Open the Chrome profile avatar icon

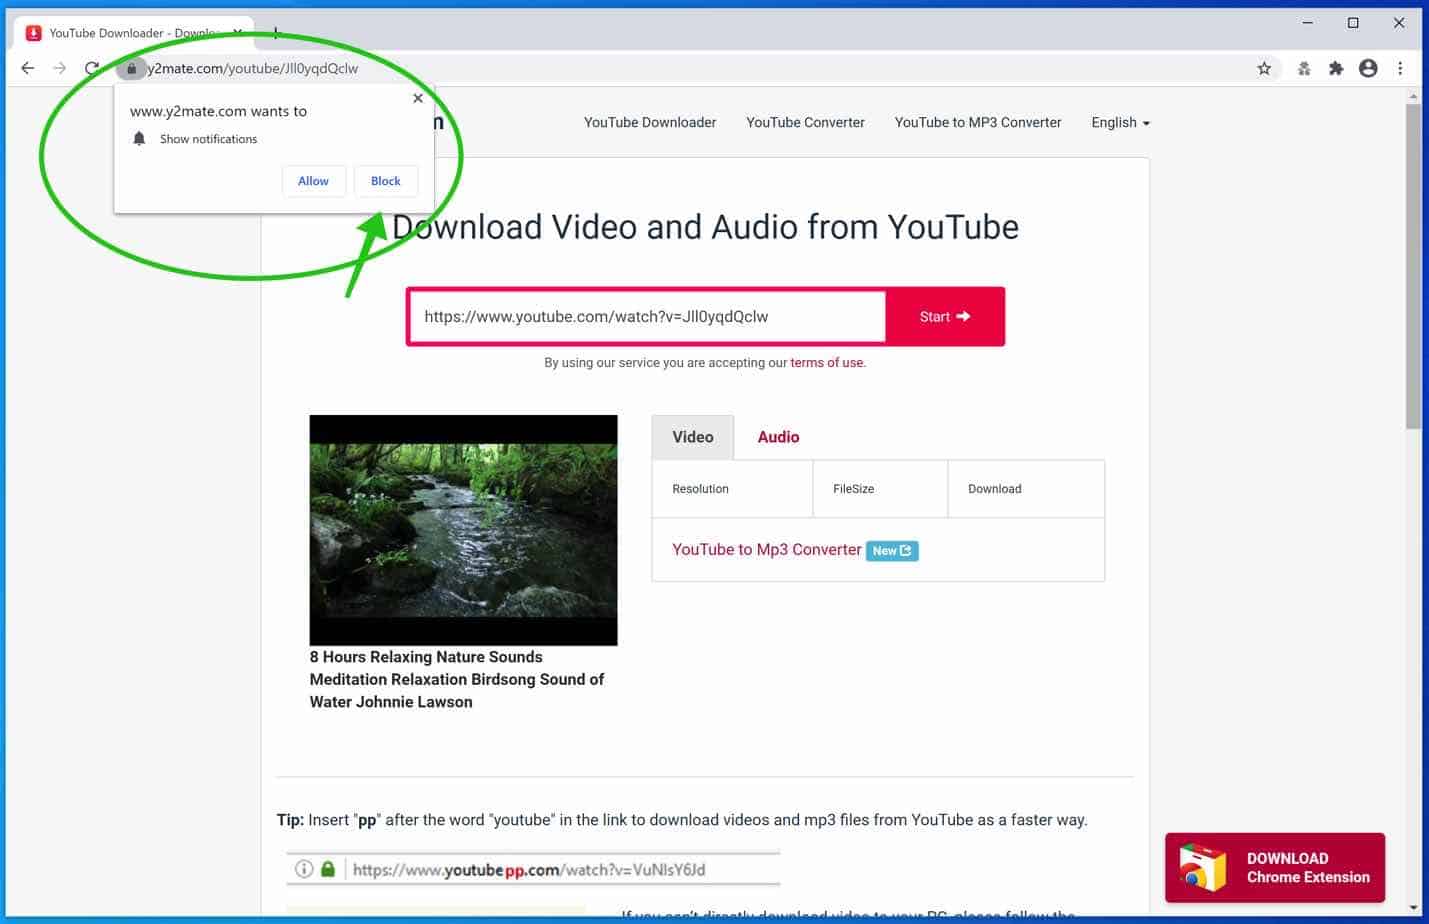(1368, 68)
